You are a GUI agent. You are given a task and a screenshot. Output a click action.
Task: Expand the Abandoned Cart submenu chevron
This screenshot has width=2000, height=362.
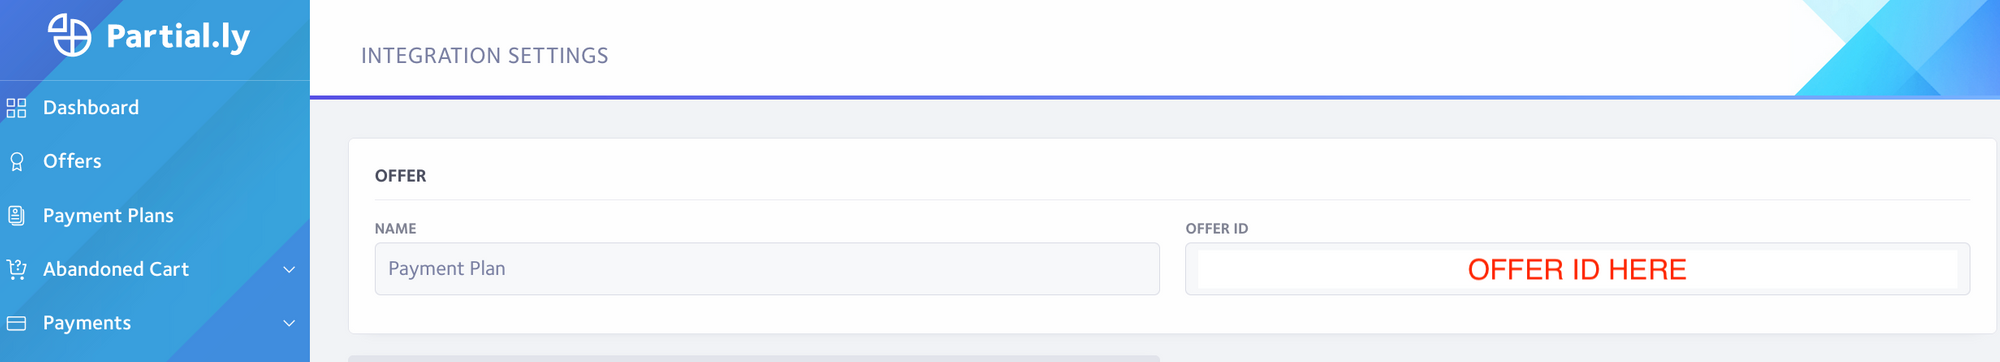pos(289,269)
